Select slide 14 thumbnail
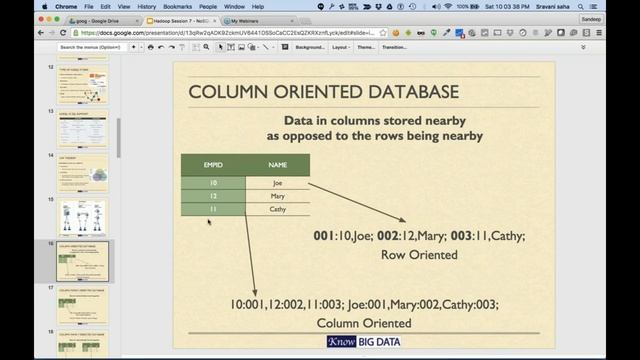The height and width of the screenshot is (360, 640). point(82,173)
